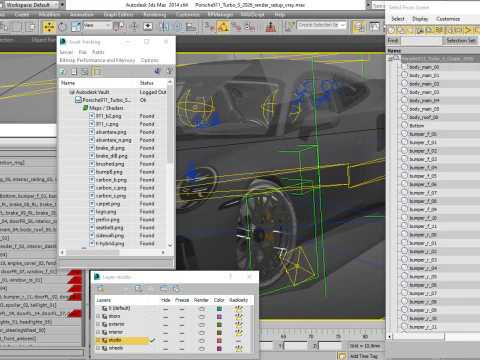Expand the wheels layer node

(98, 348)
